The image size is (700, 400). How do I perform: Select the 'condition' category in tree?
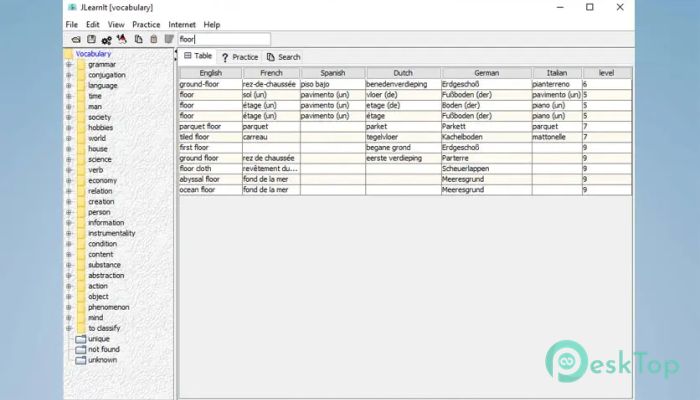tap(102, 244)
